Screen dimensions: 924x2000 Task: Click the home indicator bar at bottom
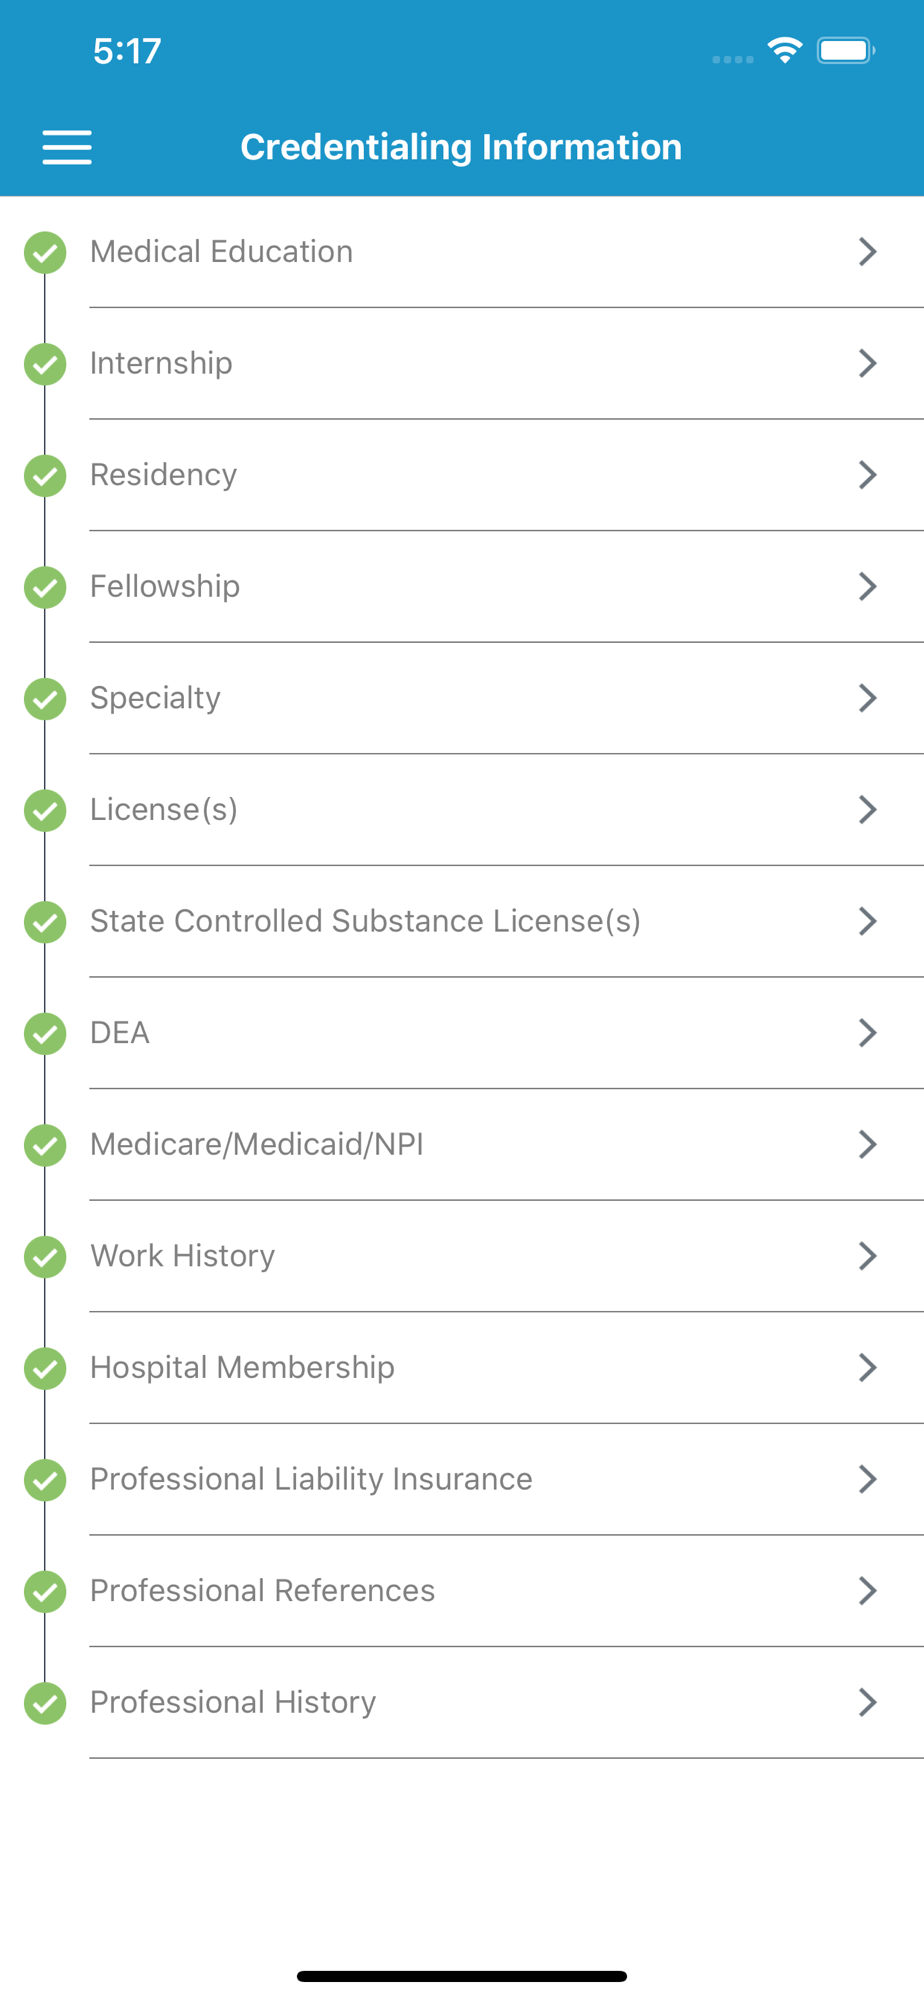click(x=461, y=1976)
